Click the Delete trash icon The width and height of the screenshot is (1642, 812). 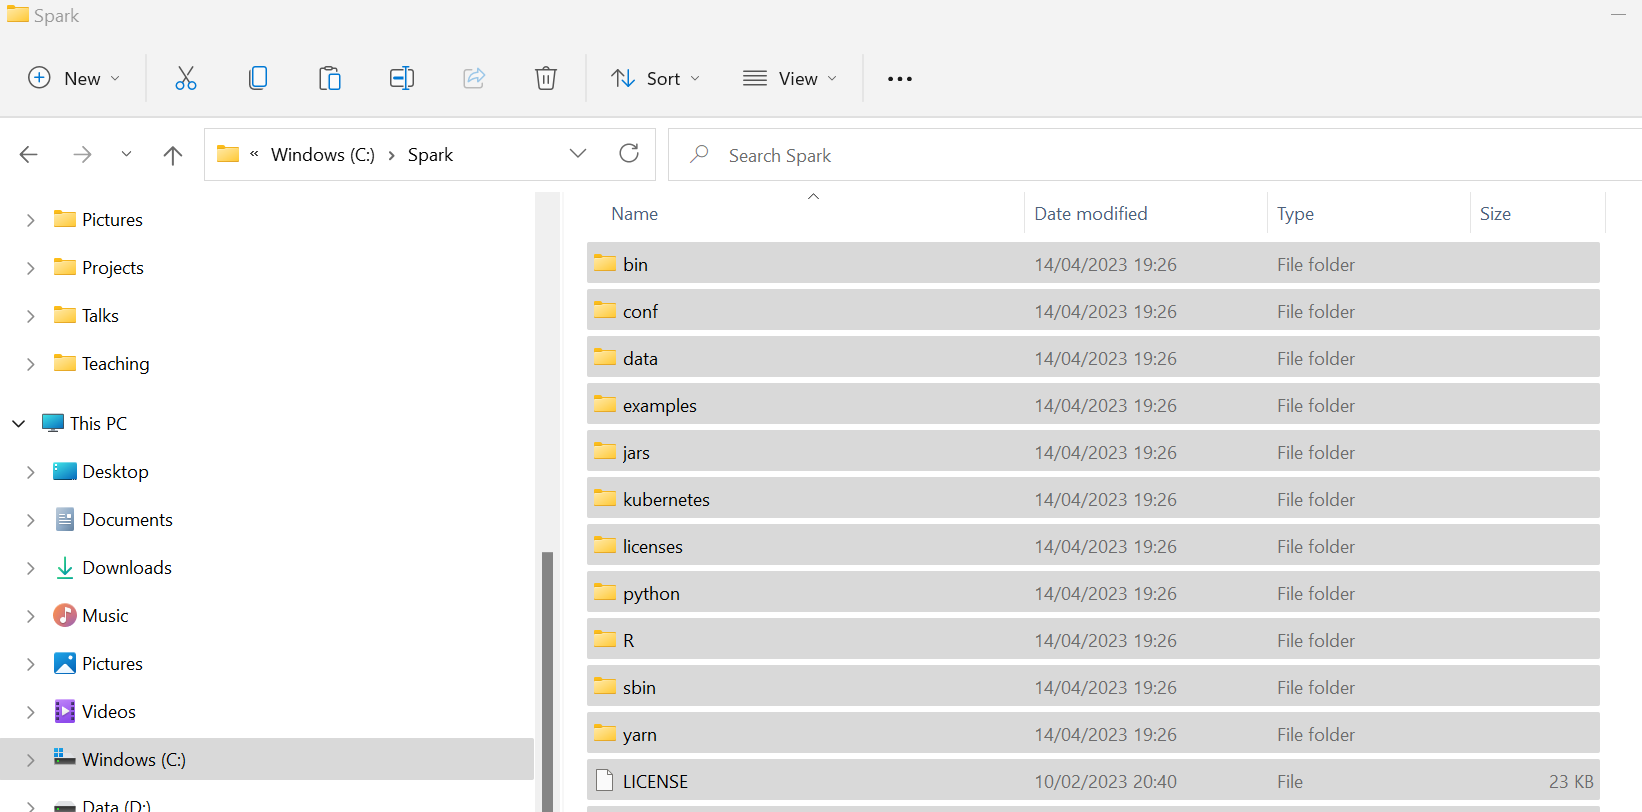[x=546, y=78]
